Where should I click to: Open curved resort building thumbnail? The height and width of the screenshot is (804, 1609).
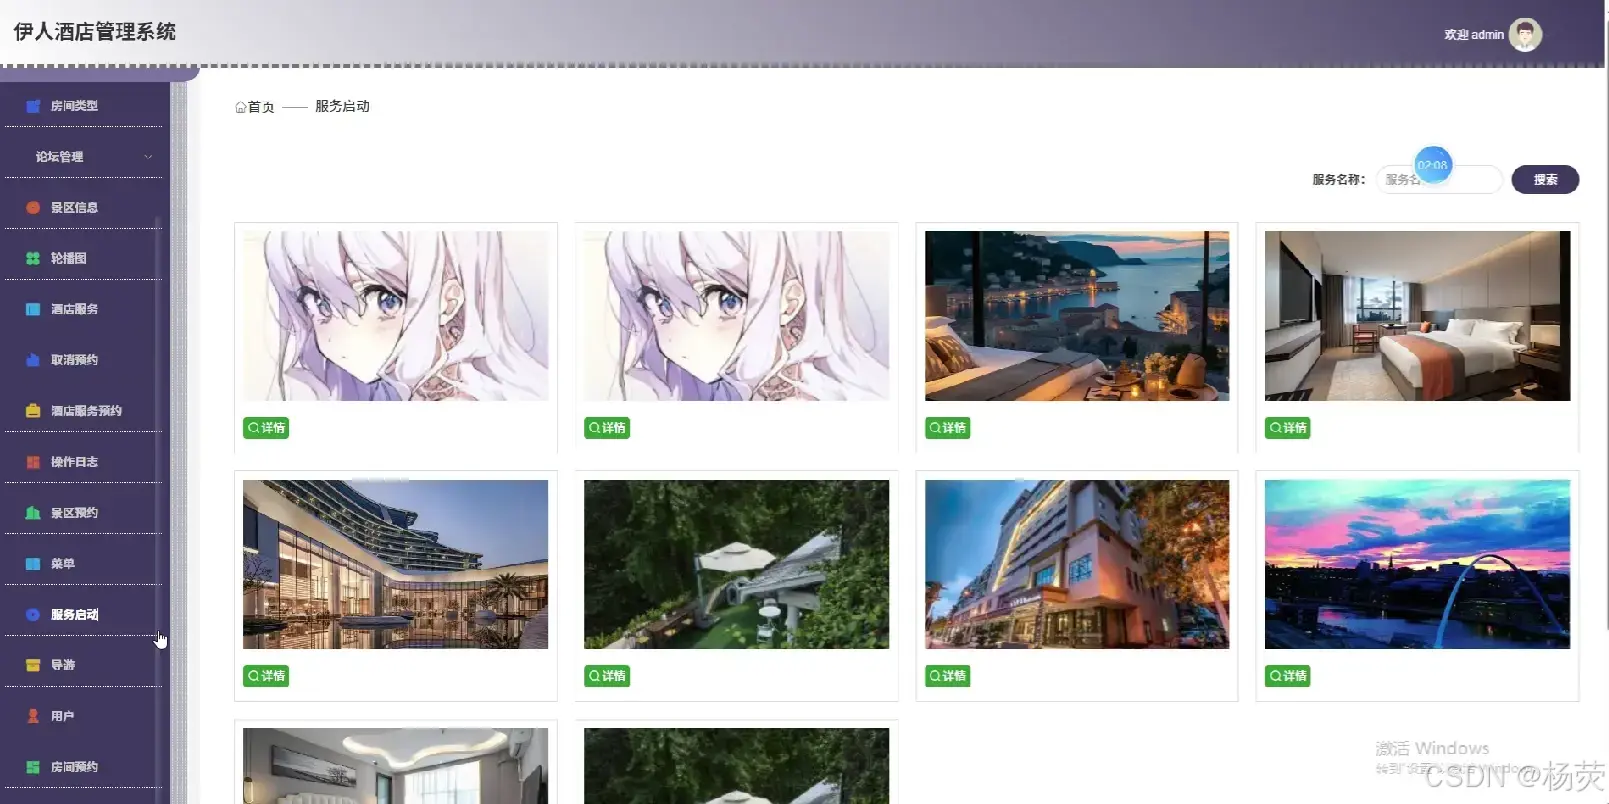click(396, 564)
